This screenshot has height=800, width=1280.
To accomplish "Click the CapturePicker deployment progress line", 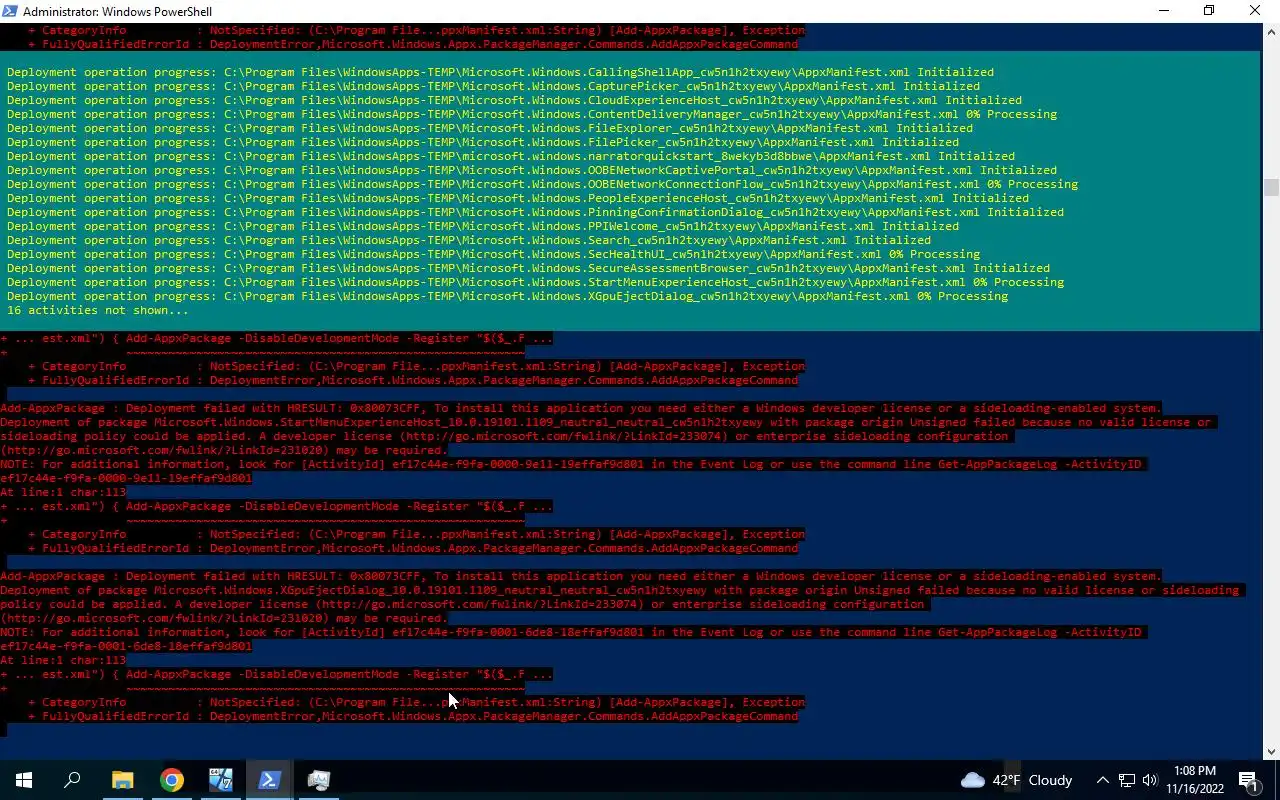I will pos(493,86).
